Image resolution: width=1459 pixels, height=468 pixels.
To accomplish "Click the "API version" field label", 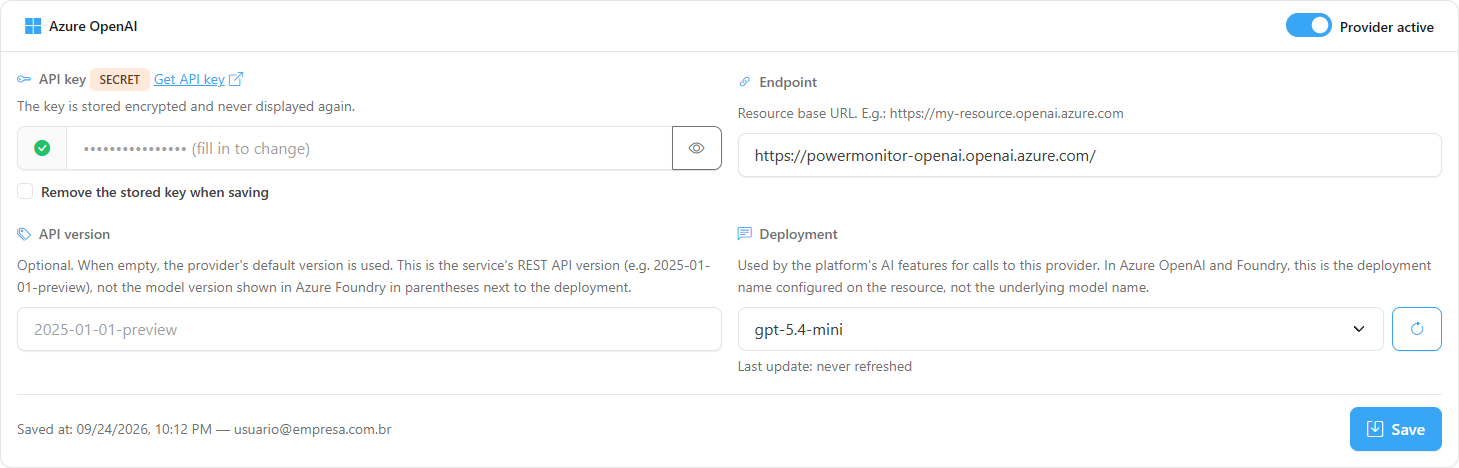I will (75, 234).
